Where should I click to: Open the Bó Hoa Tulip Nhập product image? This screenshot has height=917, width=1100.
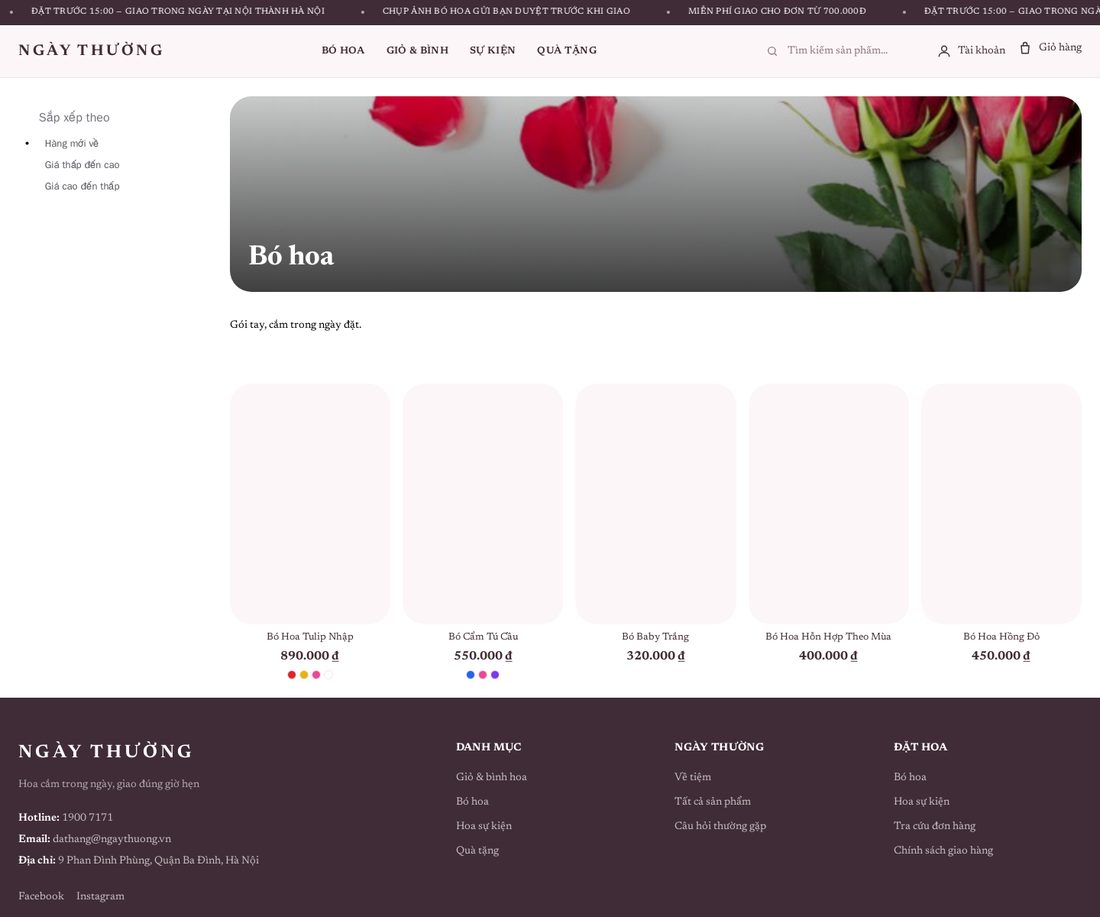(x=310, y=504)
